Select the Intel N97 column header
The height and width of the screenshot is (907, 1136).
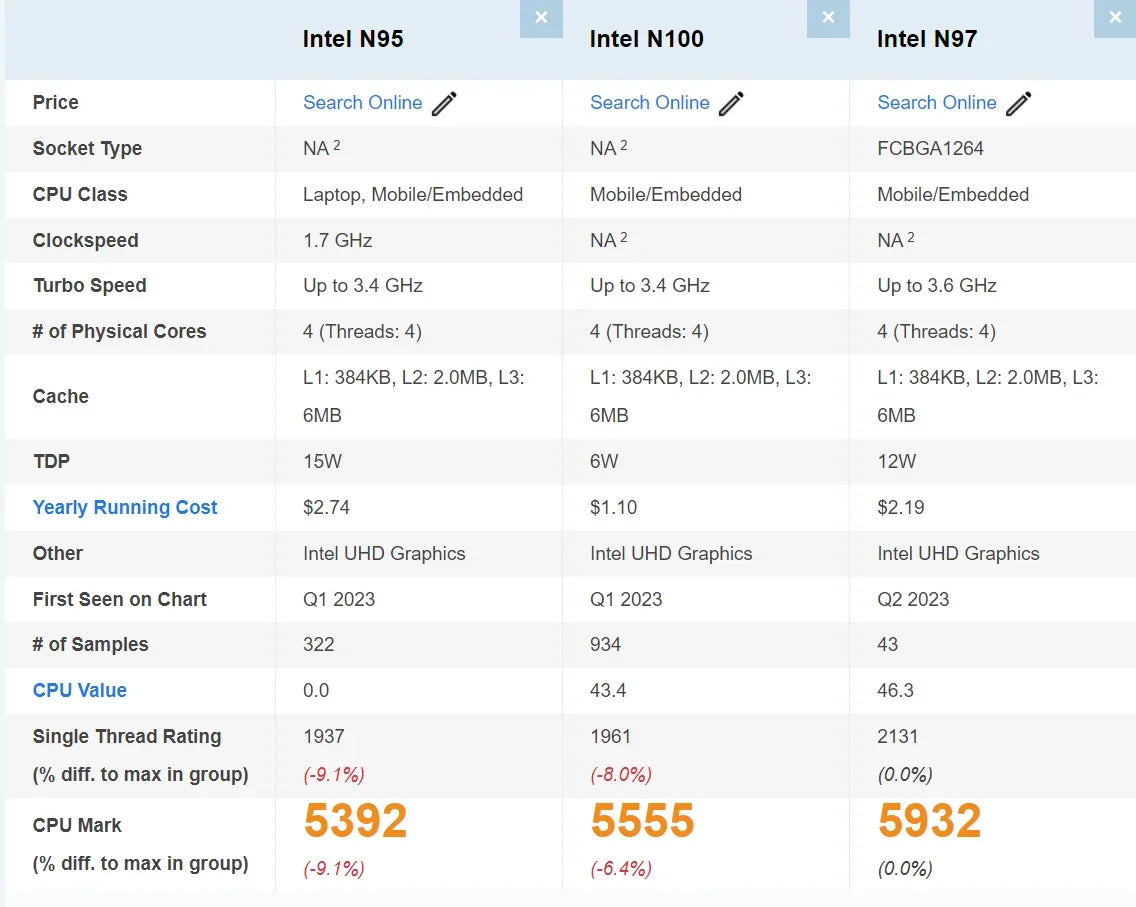click(927, 39)
